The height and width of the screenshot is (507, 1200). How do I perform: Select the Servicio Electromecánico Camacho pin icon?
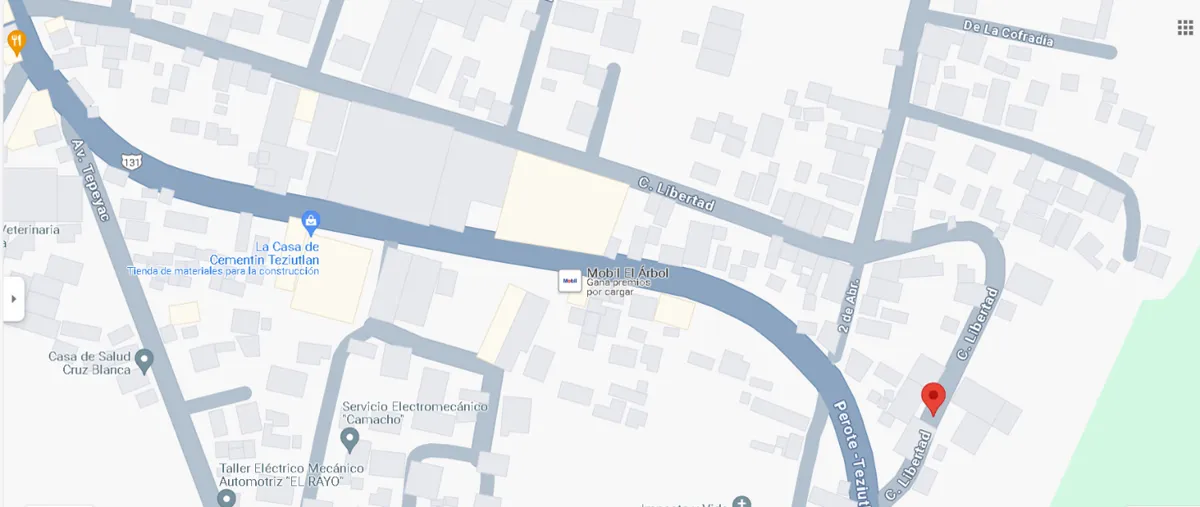pyautogui.click(x=349, y=440)
